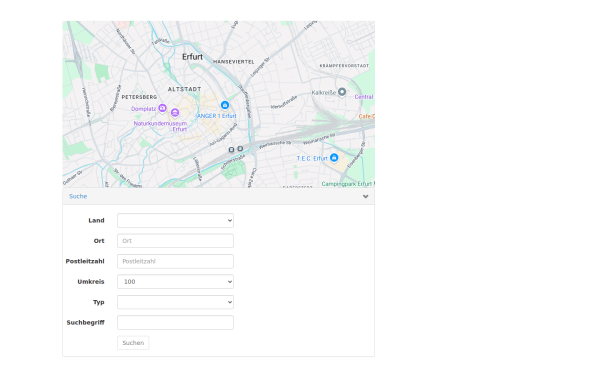Click the Central label on map
The image size is (600, 375).
(364, 97)
